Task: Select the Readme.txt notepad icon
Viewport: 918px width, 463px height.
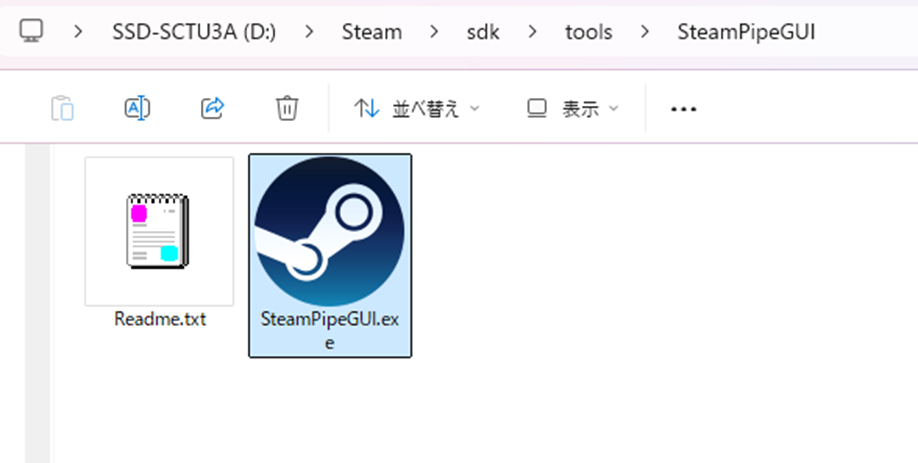Action: [x=159, y=231]
